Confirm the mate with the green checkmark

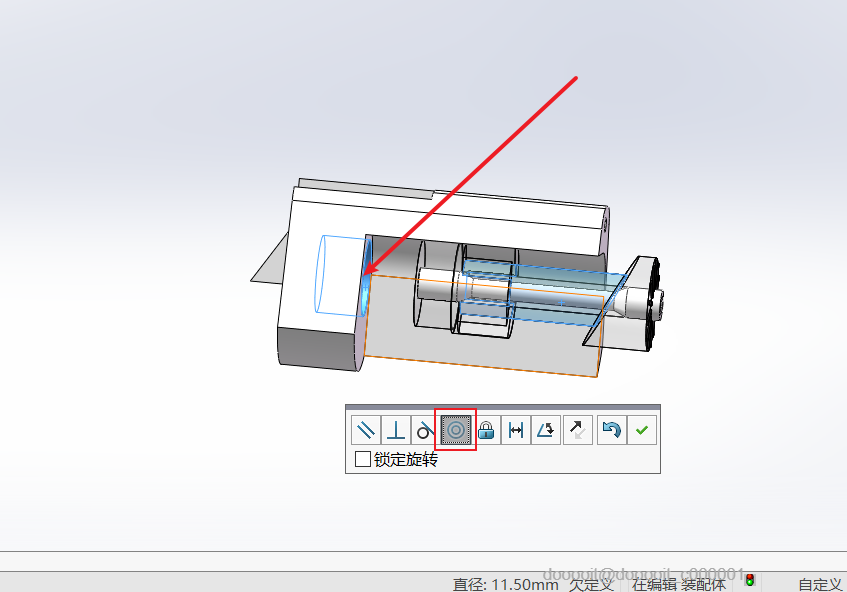click(642, 430)
